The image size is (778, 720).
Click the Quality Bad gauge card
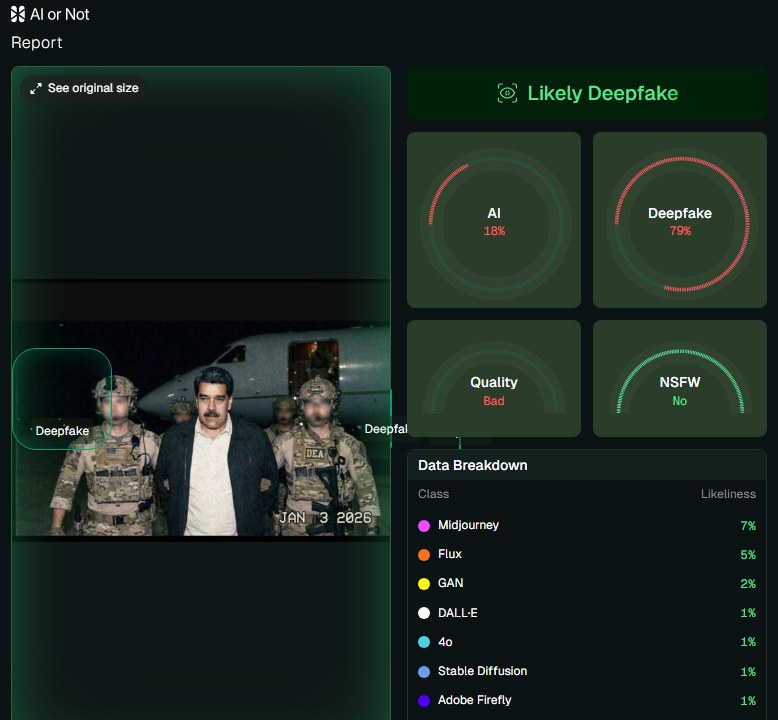493,379
